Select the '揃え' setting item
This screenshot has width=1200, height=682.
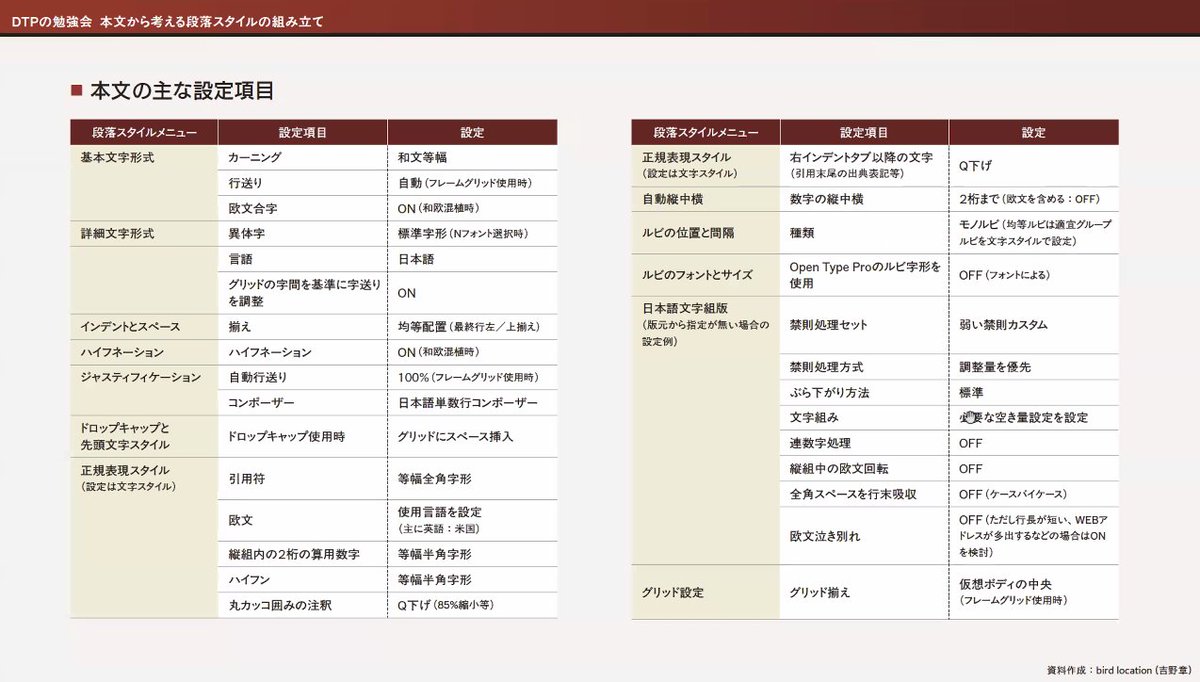click(x=239, y=327)
